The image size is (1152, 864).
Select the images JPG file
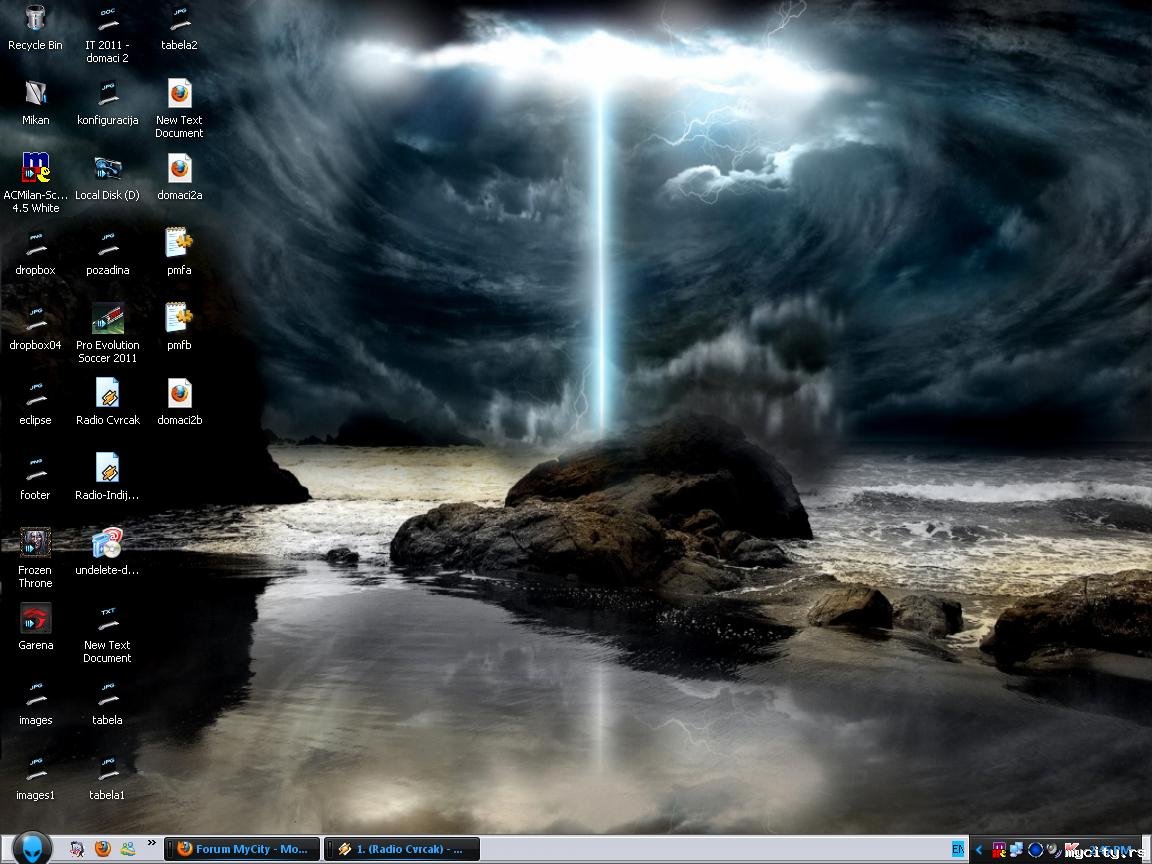[x=35, y=702]
